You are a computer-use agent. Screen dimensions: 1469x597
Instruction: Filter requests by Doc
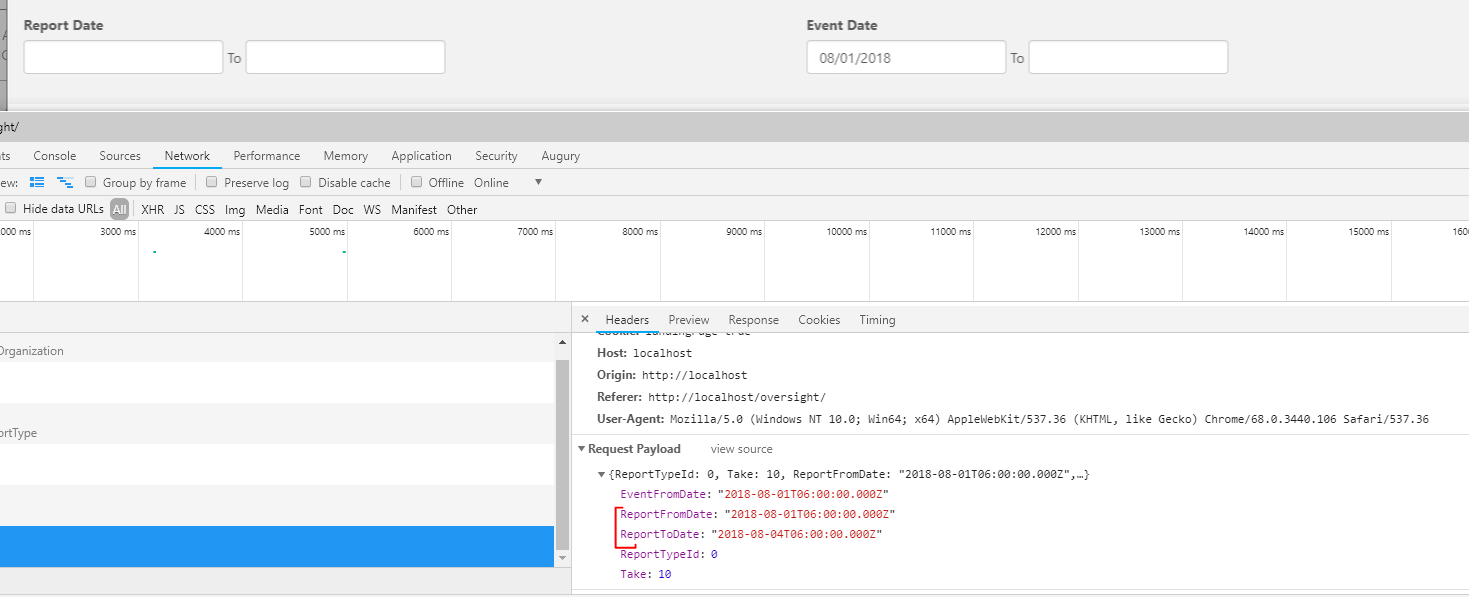[x=343, y=210]
